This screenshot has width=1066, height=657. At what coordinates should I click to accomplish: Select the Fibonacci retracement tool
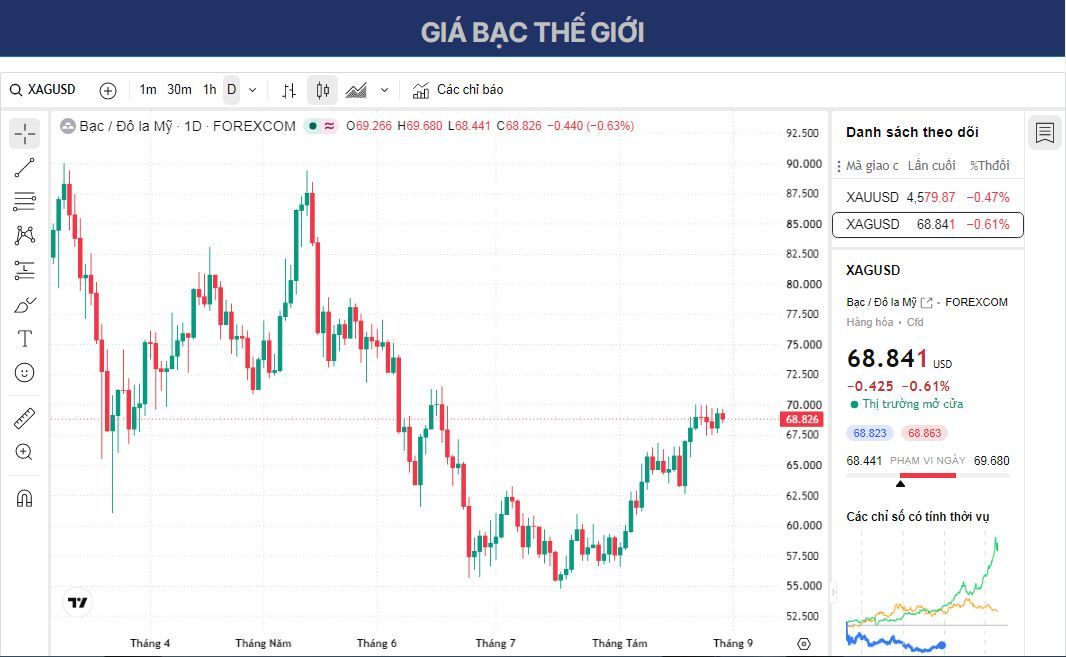[24, 201]
